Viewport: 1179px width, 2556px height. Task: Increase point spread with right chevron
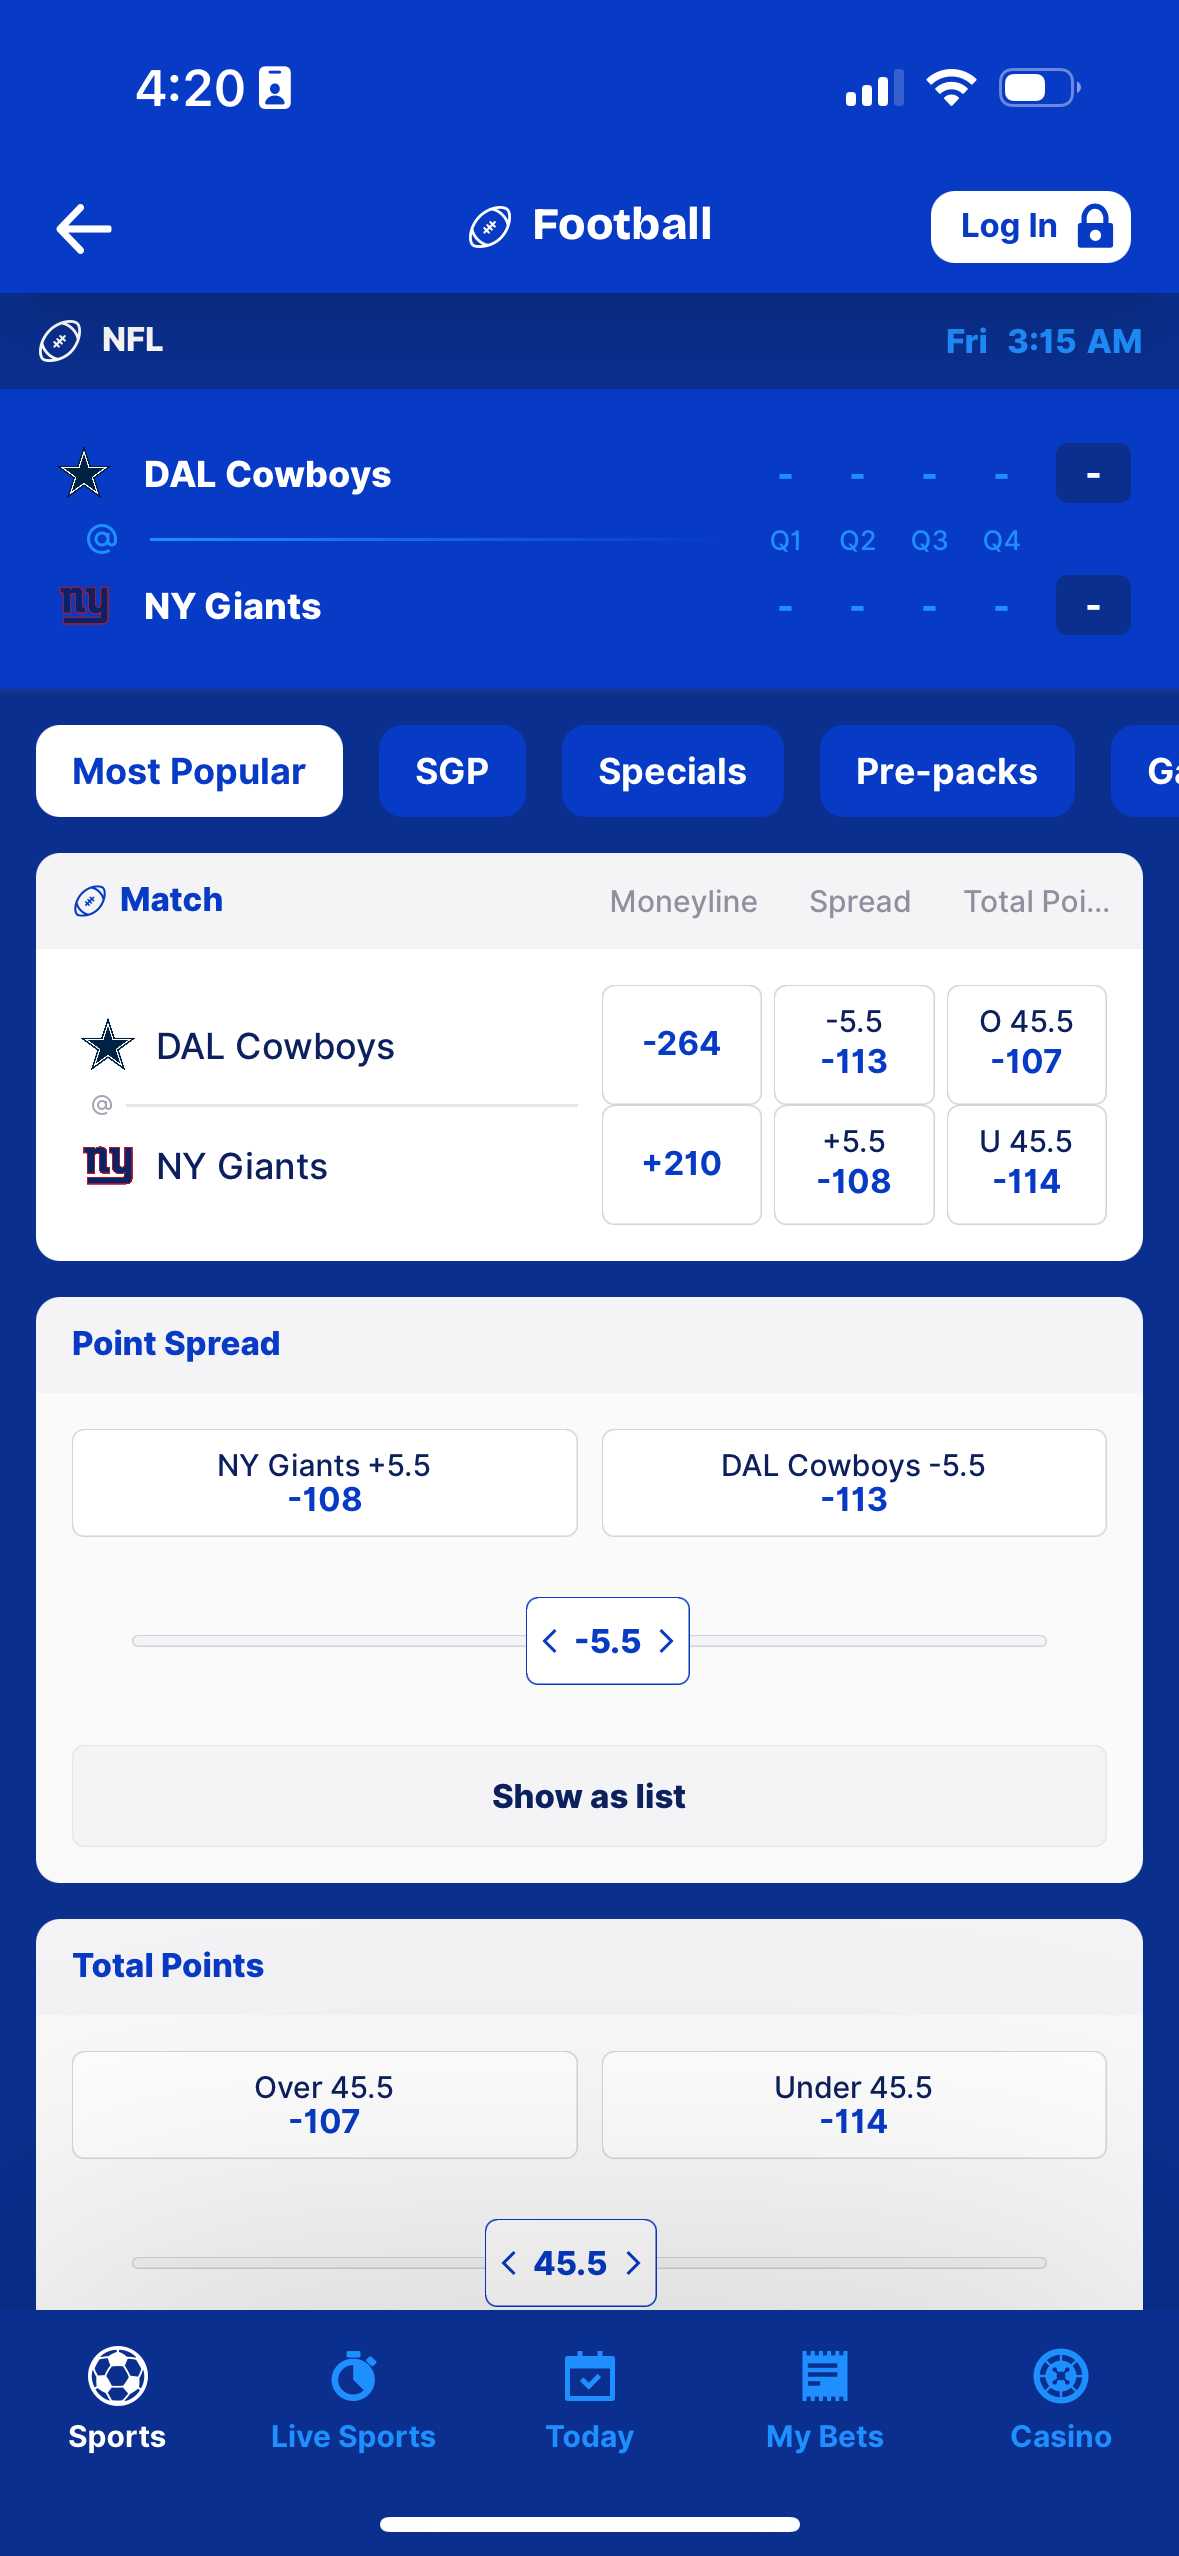(666, 1641)
